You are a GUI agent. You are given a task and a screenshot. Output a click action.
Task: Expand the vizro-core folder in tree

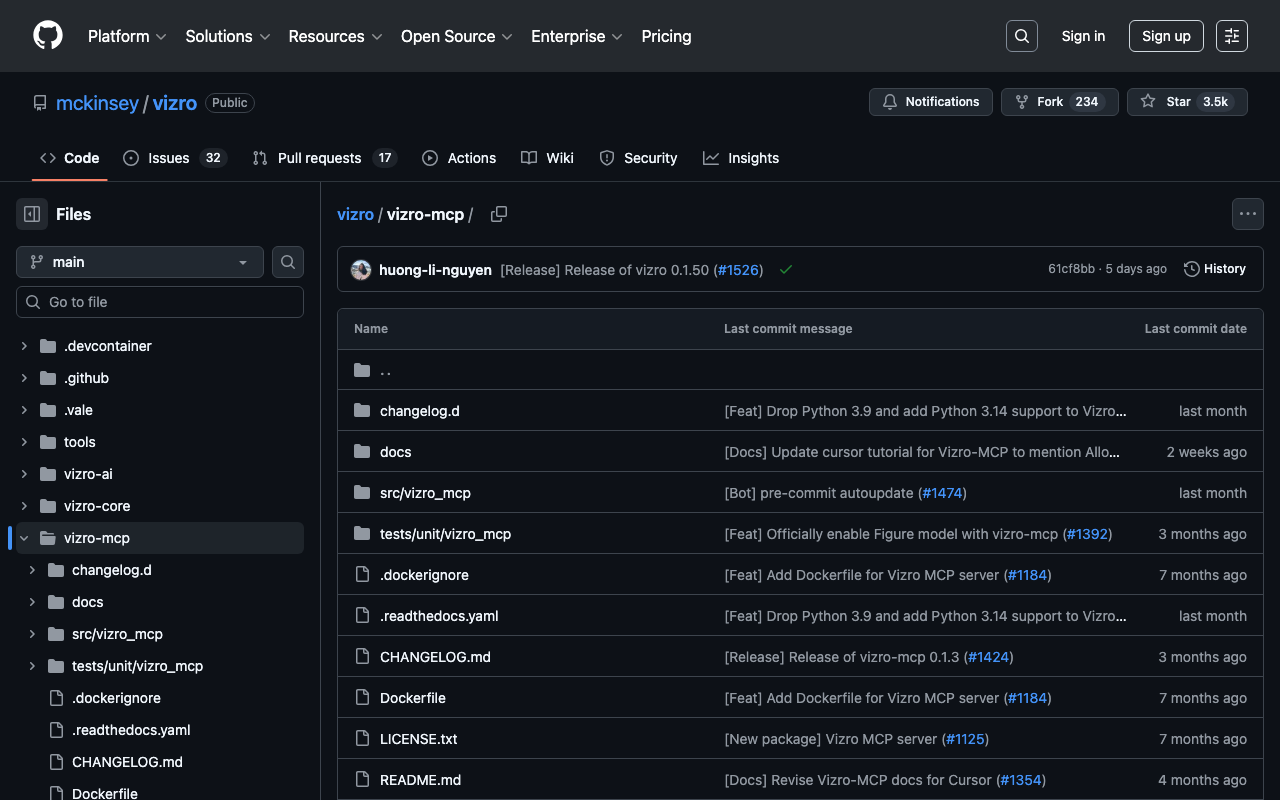click(x=24, y=506)
